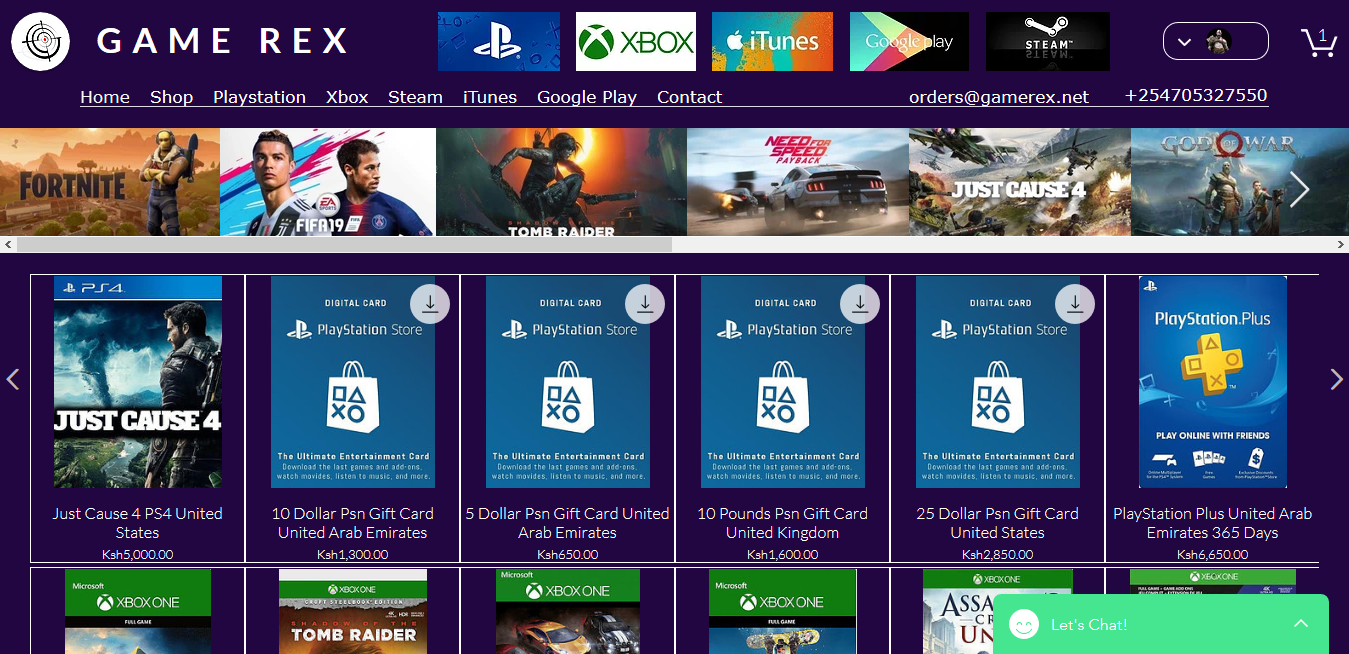Open Shadow of the Tomb Raider Xbox cover
This screenshot has width=1349, height=654.
pos(353,611)
